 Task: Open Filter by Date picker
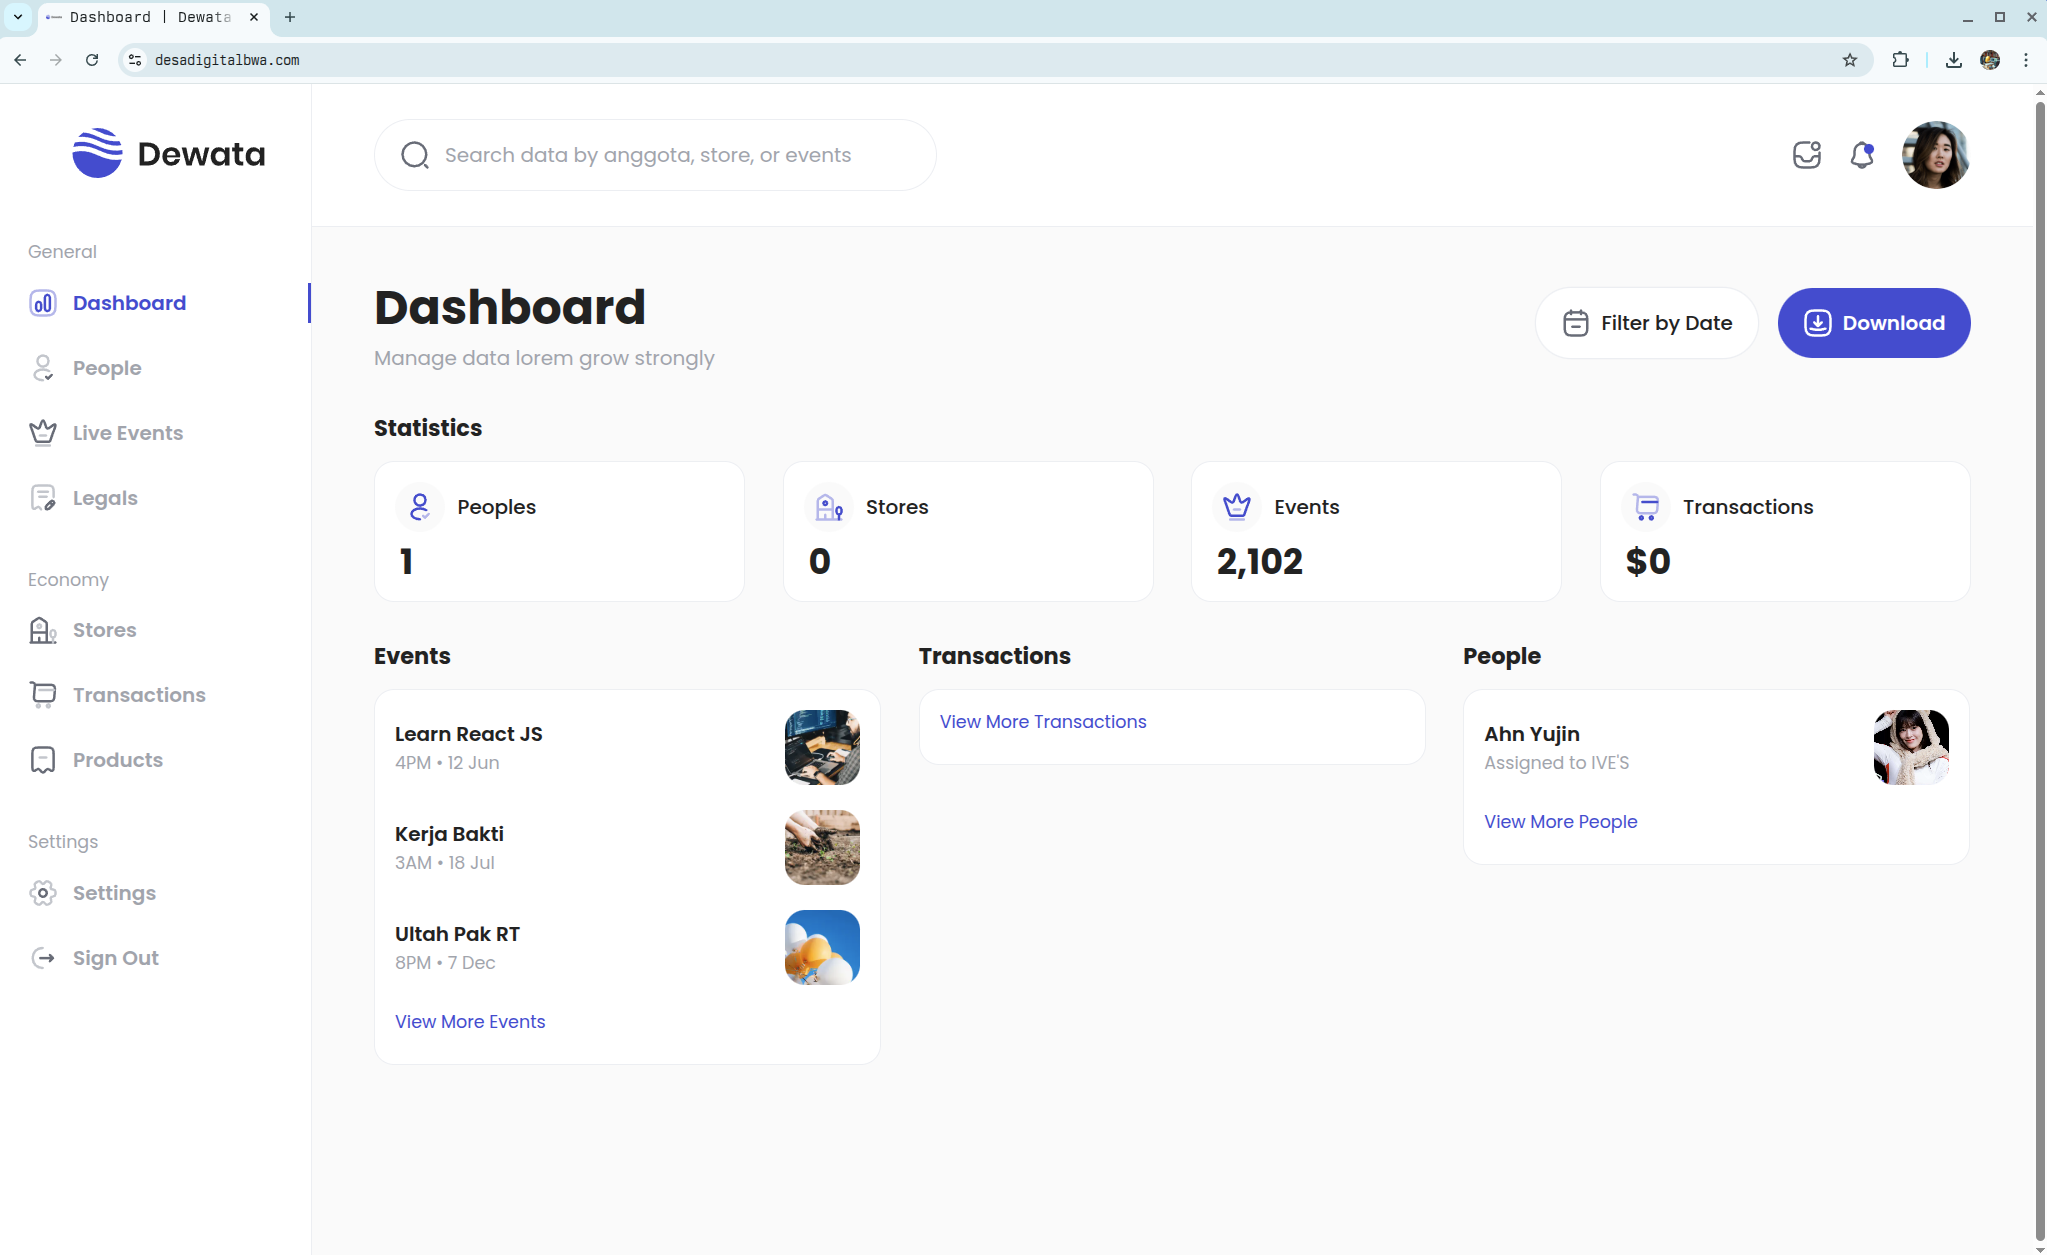coord(1646,323)
